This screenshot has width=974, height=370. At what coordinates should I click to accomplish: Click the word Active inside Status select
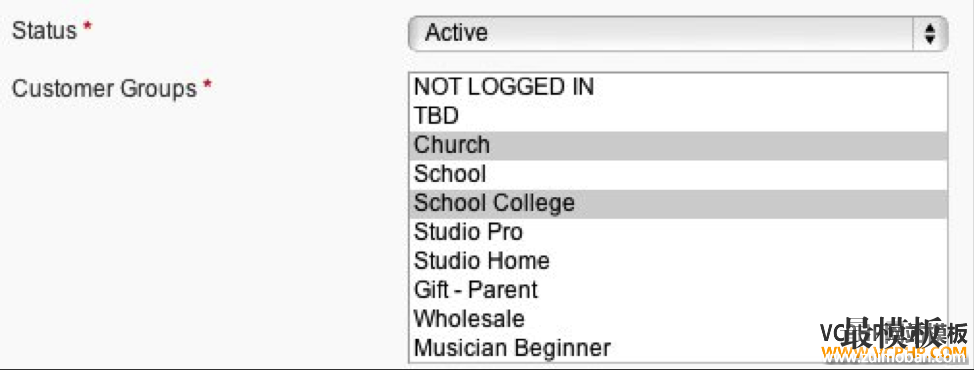[x=457, y=33]
